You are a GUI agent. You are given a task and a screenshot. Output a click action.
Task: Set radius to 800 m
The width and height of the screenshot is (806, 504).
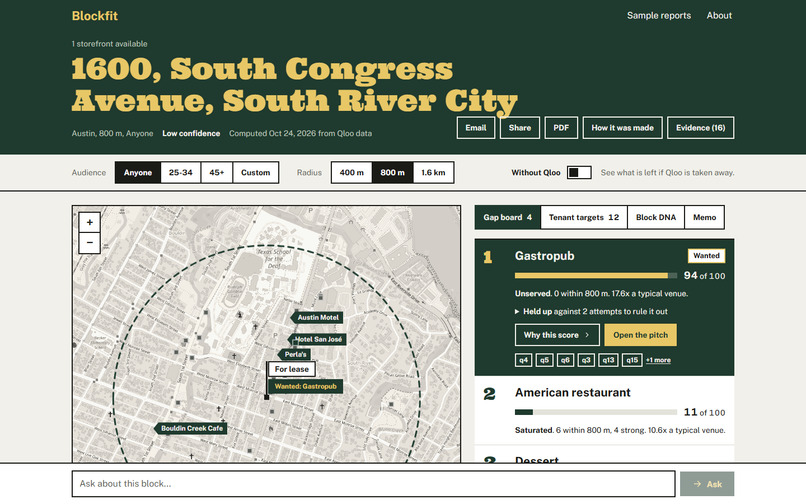pyautogui.click(x=392, y=172)
